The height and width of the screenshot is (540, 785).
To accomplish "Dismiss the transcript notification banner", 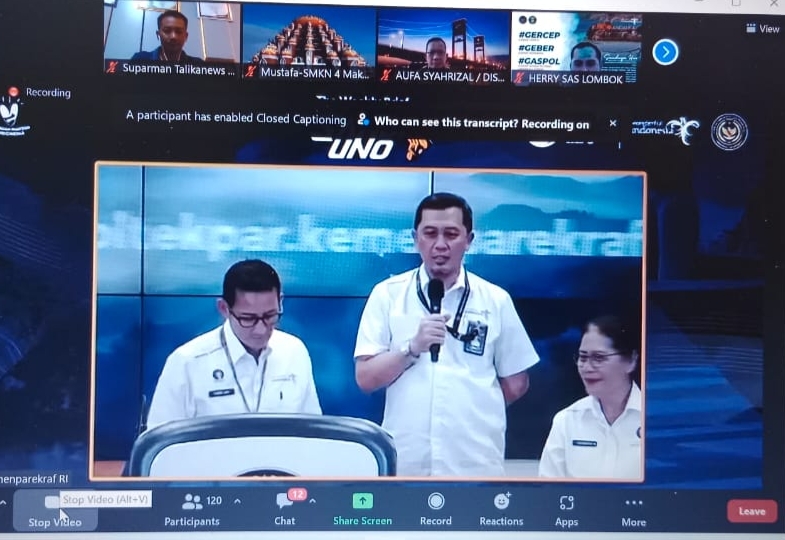I will (x=612, y=124).
